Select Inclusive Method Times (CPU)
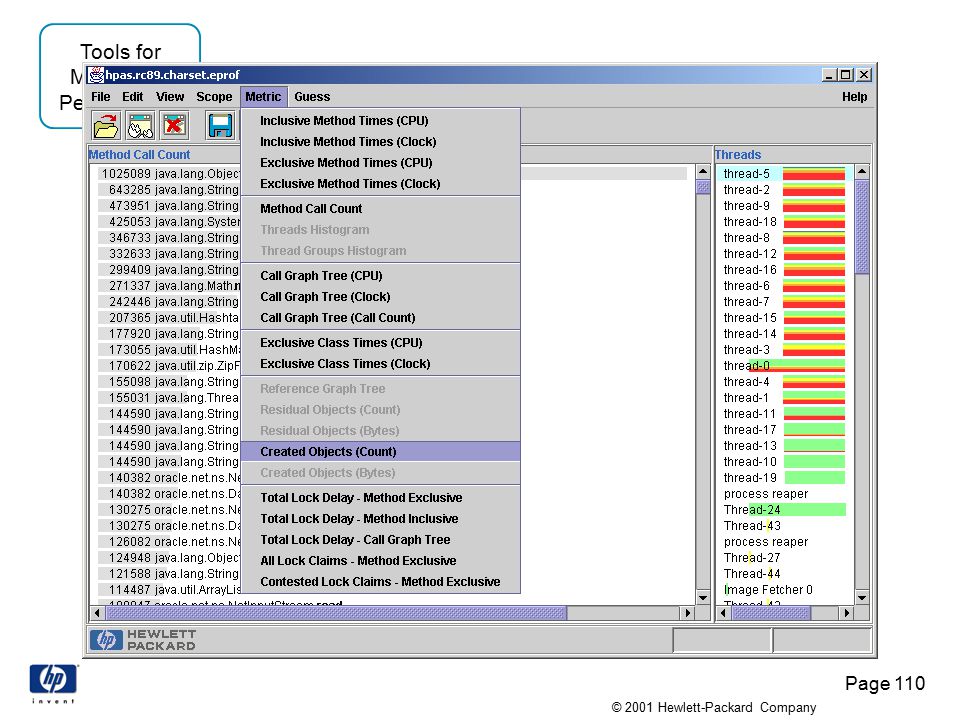960x720 pixels. tap(380, 121)
